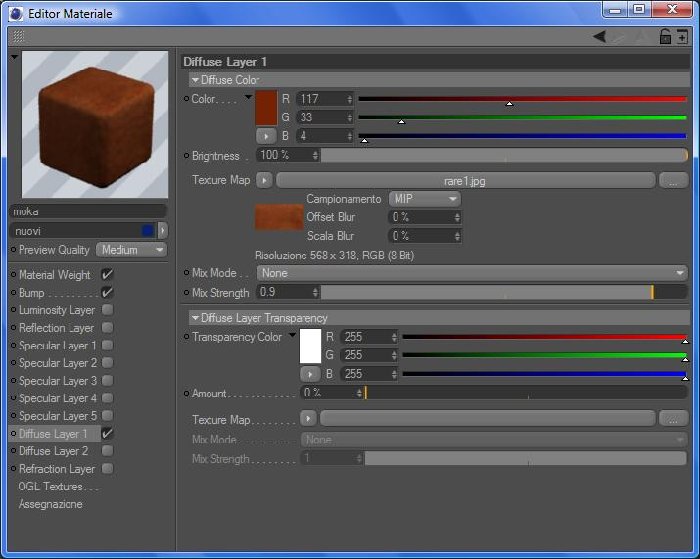Click the diffuse red channel slider
700x559 pixels.
(522, 99)
